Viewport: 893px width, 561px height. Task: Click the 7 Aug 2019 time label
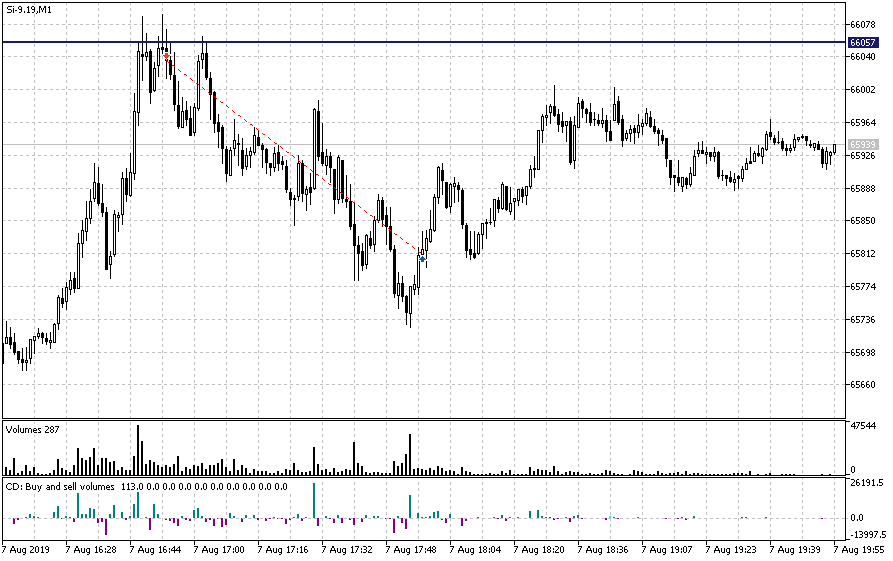click(26, 550)
